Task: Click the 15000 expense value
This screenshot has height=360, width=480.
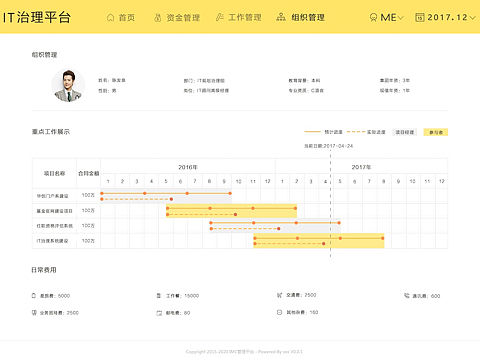Action: point(192,296)
